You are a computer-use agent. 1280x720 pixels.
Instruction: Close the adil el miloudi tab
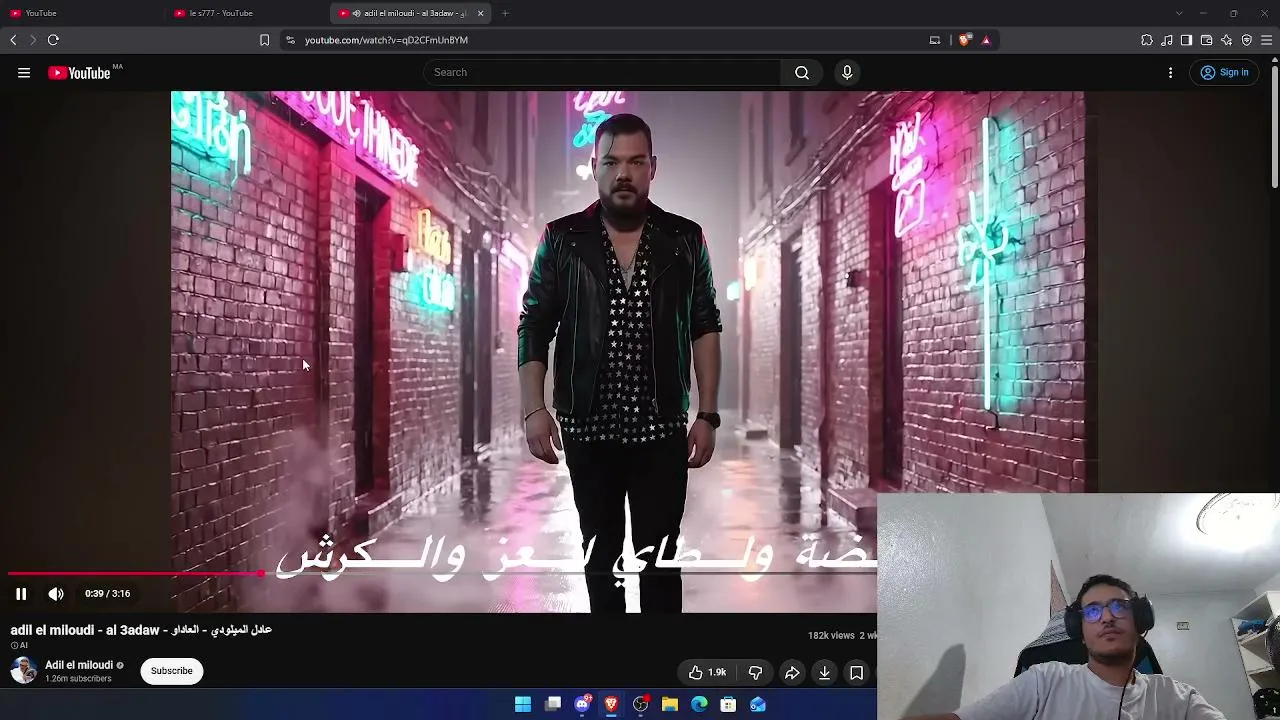(x=481, y=13)
